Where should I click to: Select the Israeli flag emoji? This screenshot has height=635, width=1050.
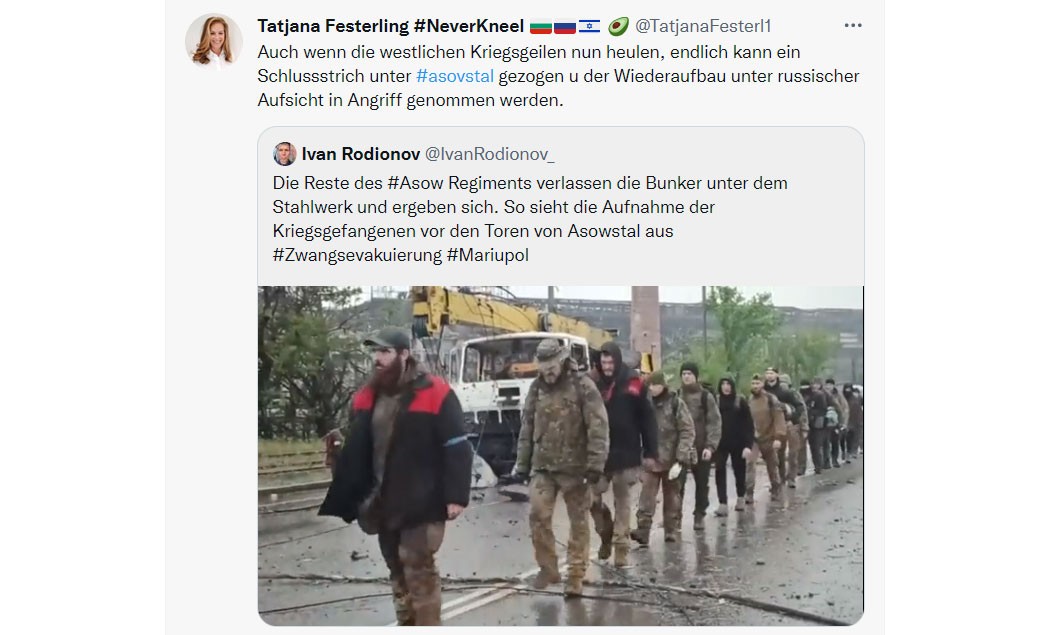pyautogui.click(x=589, y=27)
